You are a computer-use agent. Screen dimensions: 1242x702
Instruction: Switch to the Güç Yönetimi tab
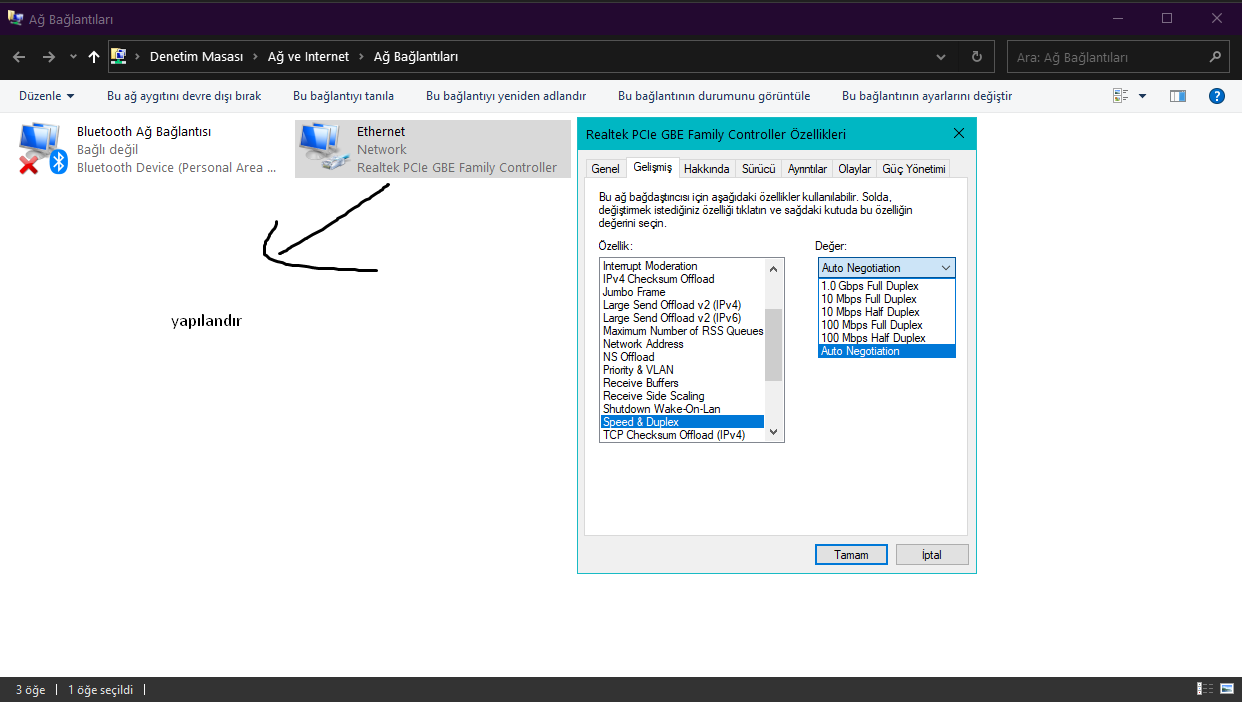point(913,169)
